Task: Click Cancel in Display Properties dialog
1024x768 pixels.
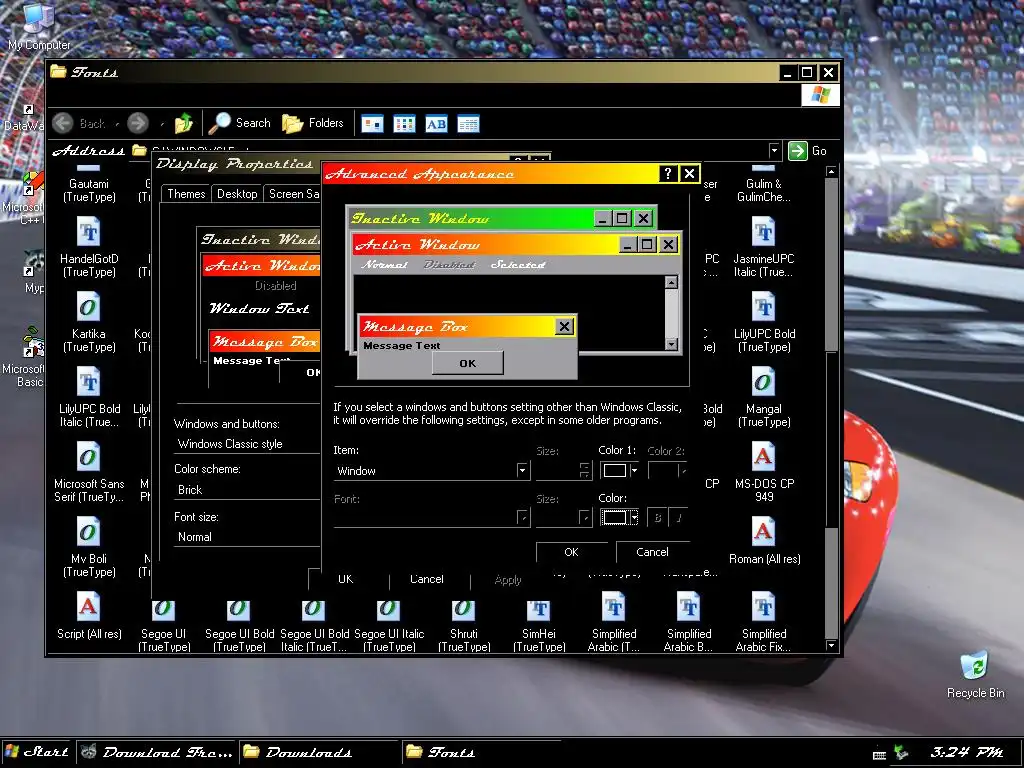Action: pyautogui.click(x=426, y=579)
